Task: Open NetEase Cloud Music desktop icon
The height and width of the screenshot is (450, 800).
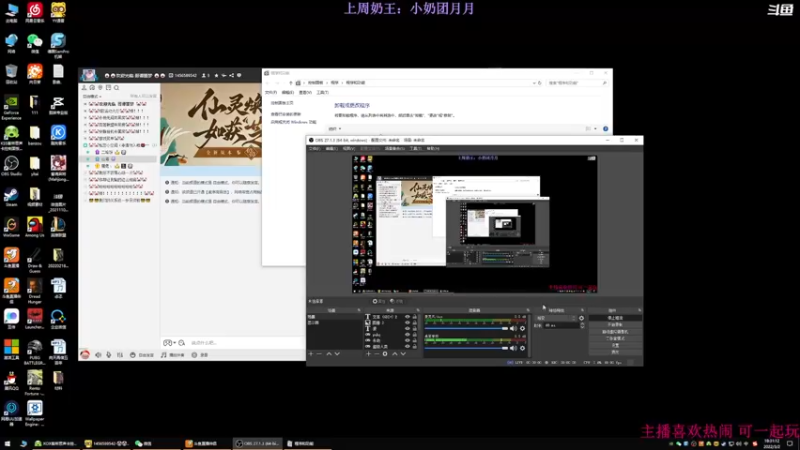Action: (x=35, y=12)
